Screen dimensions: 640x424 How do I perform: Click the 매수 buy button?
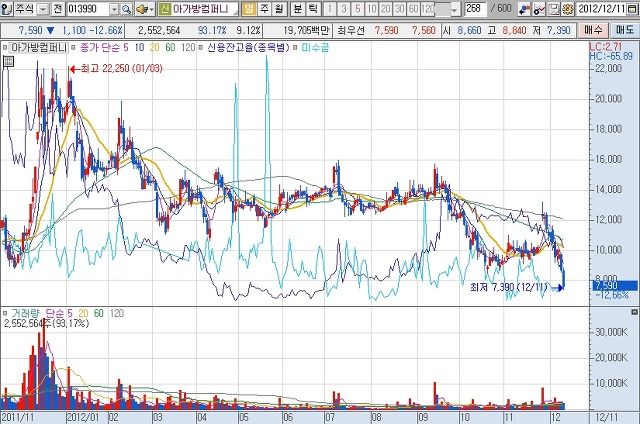(x=592, y=30)
